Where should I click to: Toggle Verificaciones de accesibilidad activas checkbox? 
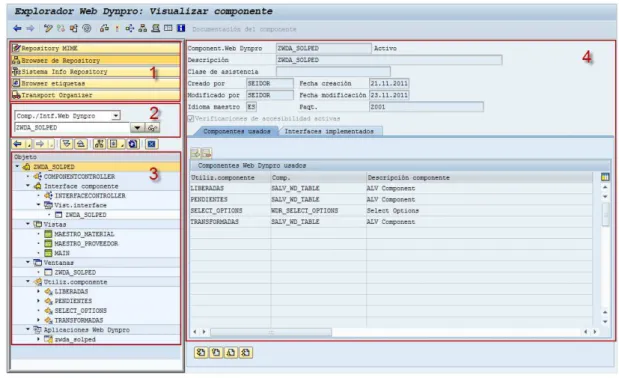[191, 118]
